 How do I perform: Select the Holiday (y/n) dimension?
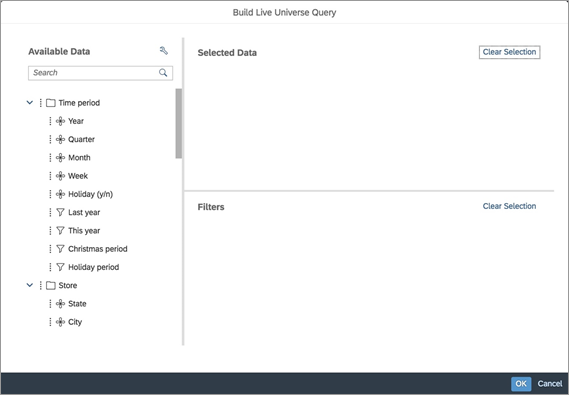click(x=90, y=194)
